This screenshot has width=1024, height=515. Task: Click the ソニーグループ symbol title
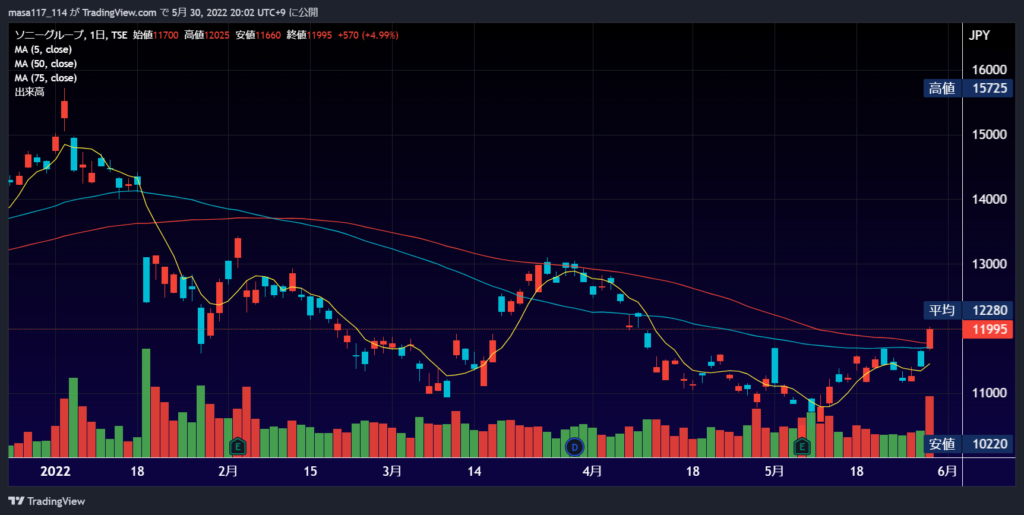[50, 35]
